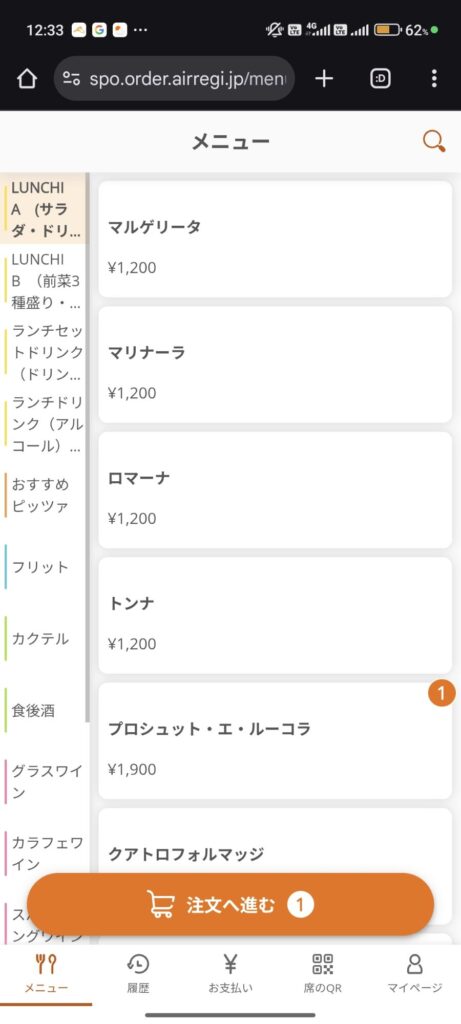
Task: Select the プロシュット・エ・ルーコラ item
Action: click(x=275, y=741)
